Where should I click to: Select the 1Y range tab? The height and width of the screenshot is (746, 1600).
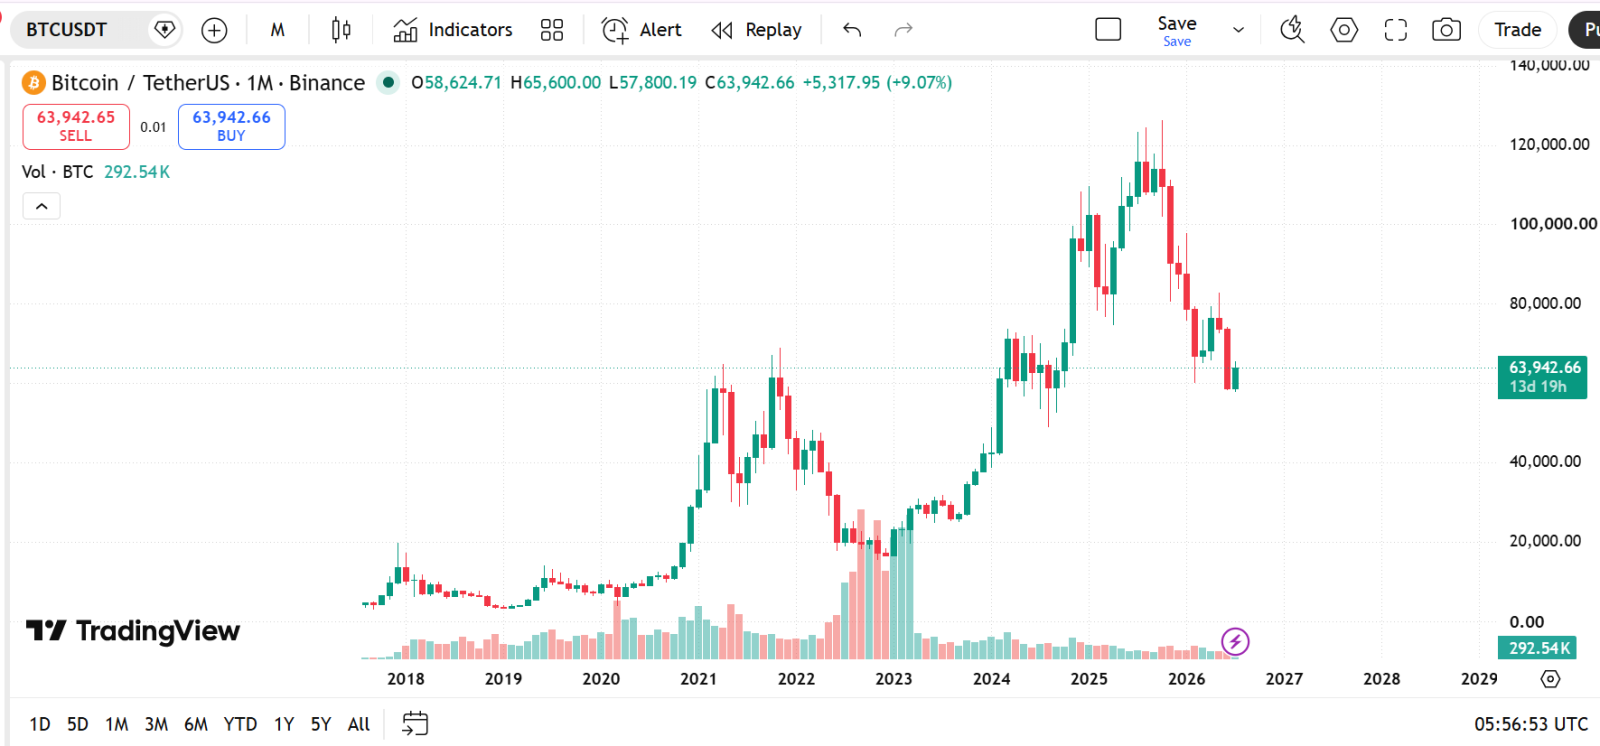(284, 724)
